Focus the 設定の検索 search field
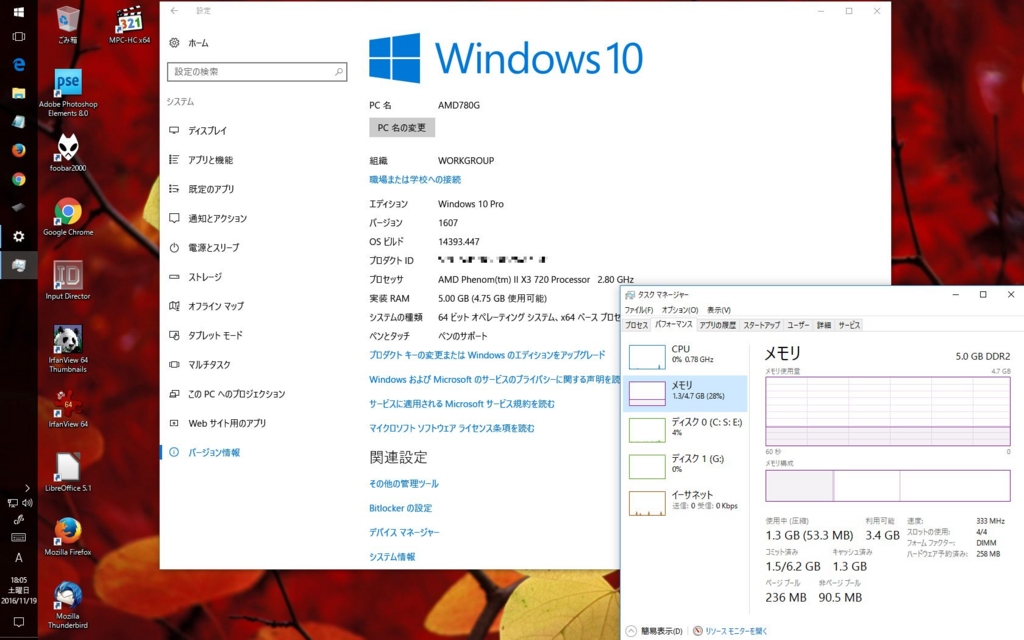 coord(257,72)
